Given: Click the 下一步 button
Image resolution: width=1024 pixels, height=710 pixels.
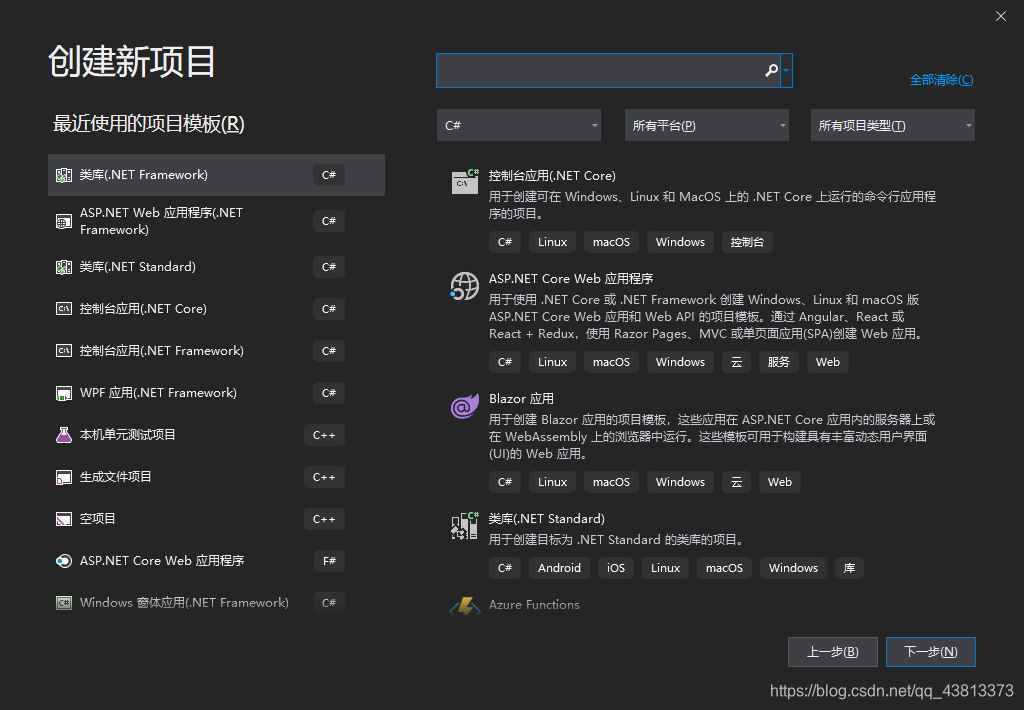Looking at the screenshot, I should [930, 651].
